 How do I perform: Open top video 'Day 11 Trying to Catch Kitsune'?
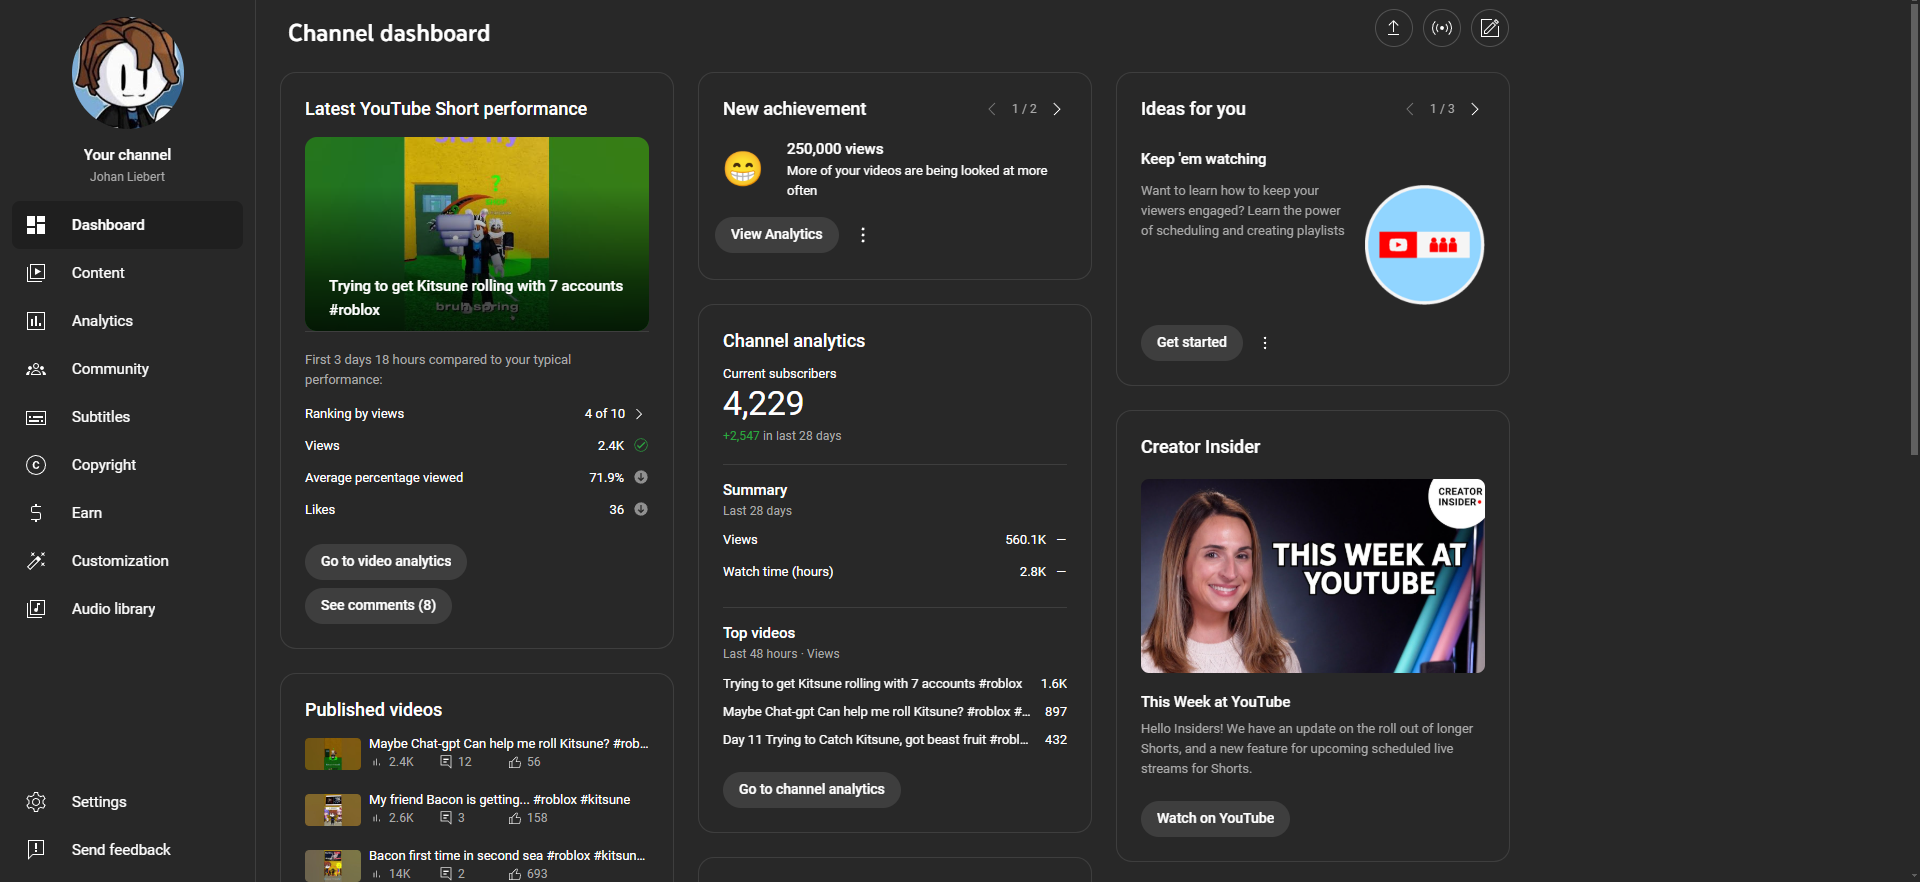click(875, 740)
